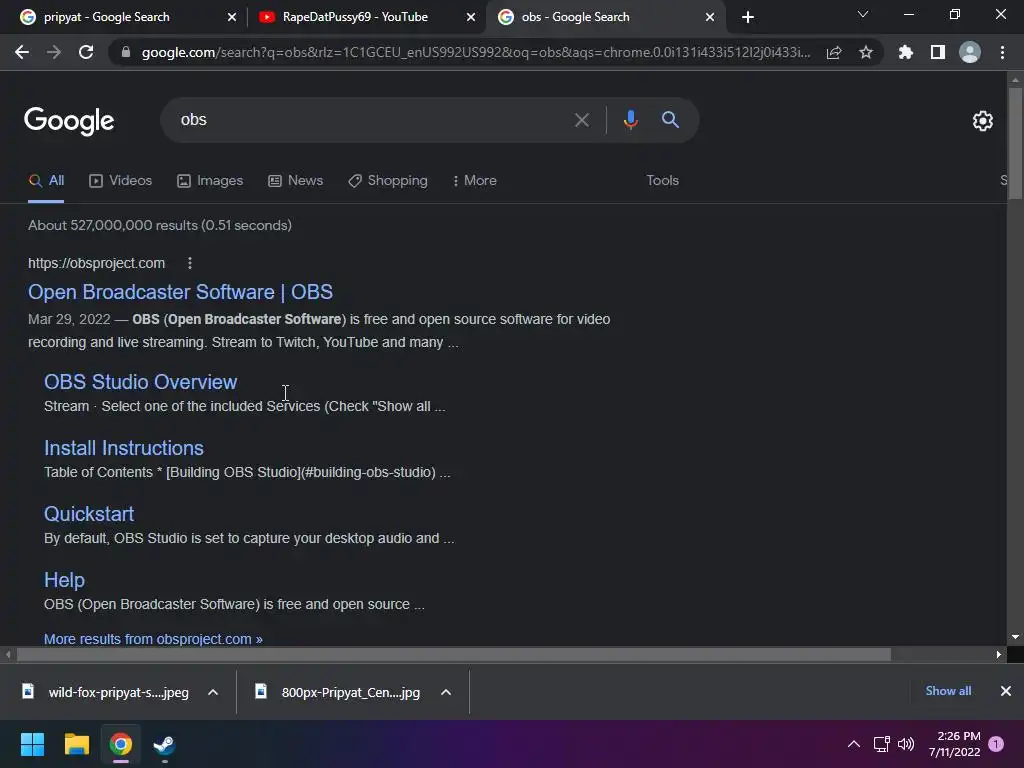Open More results from obsproject.com
1024x768 pixels.
153,639
